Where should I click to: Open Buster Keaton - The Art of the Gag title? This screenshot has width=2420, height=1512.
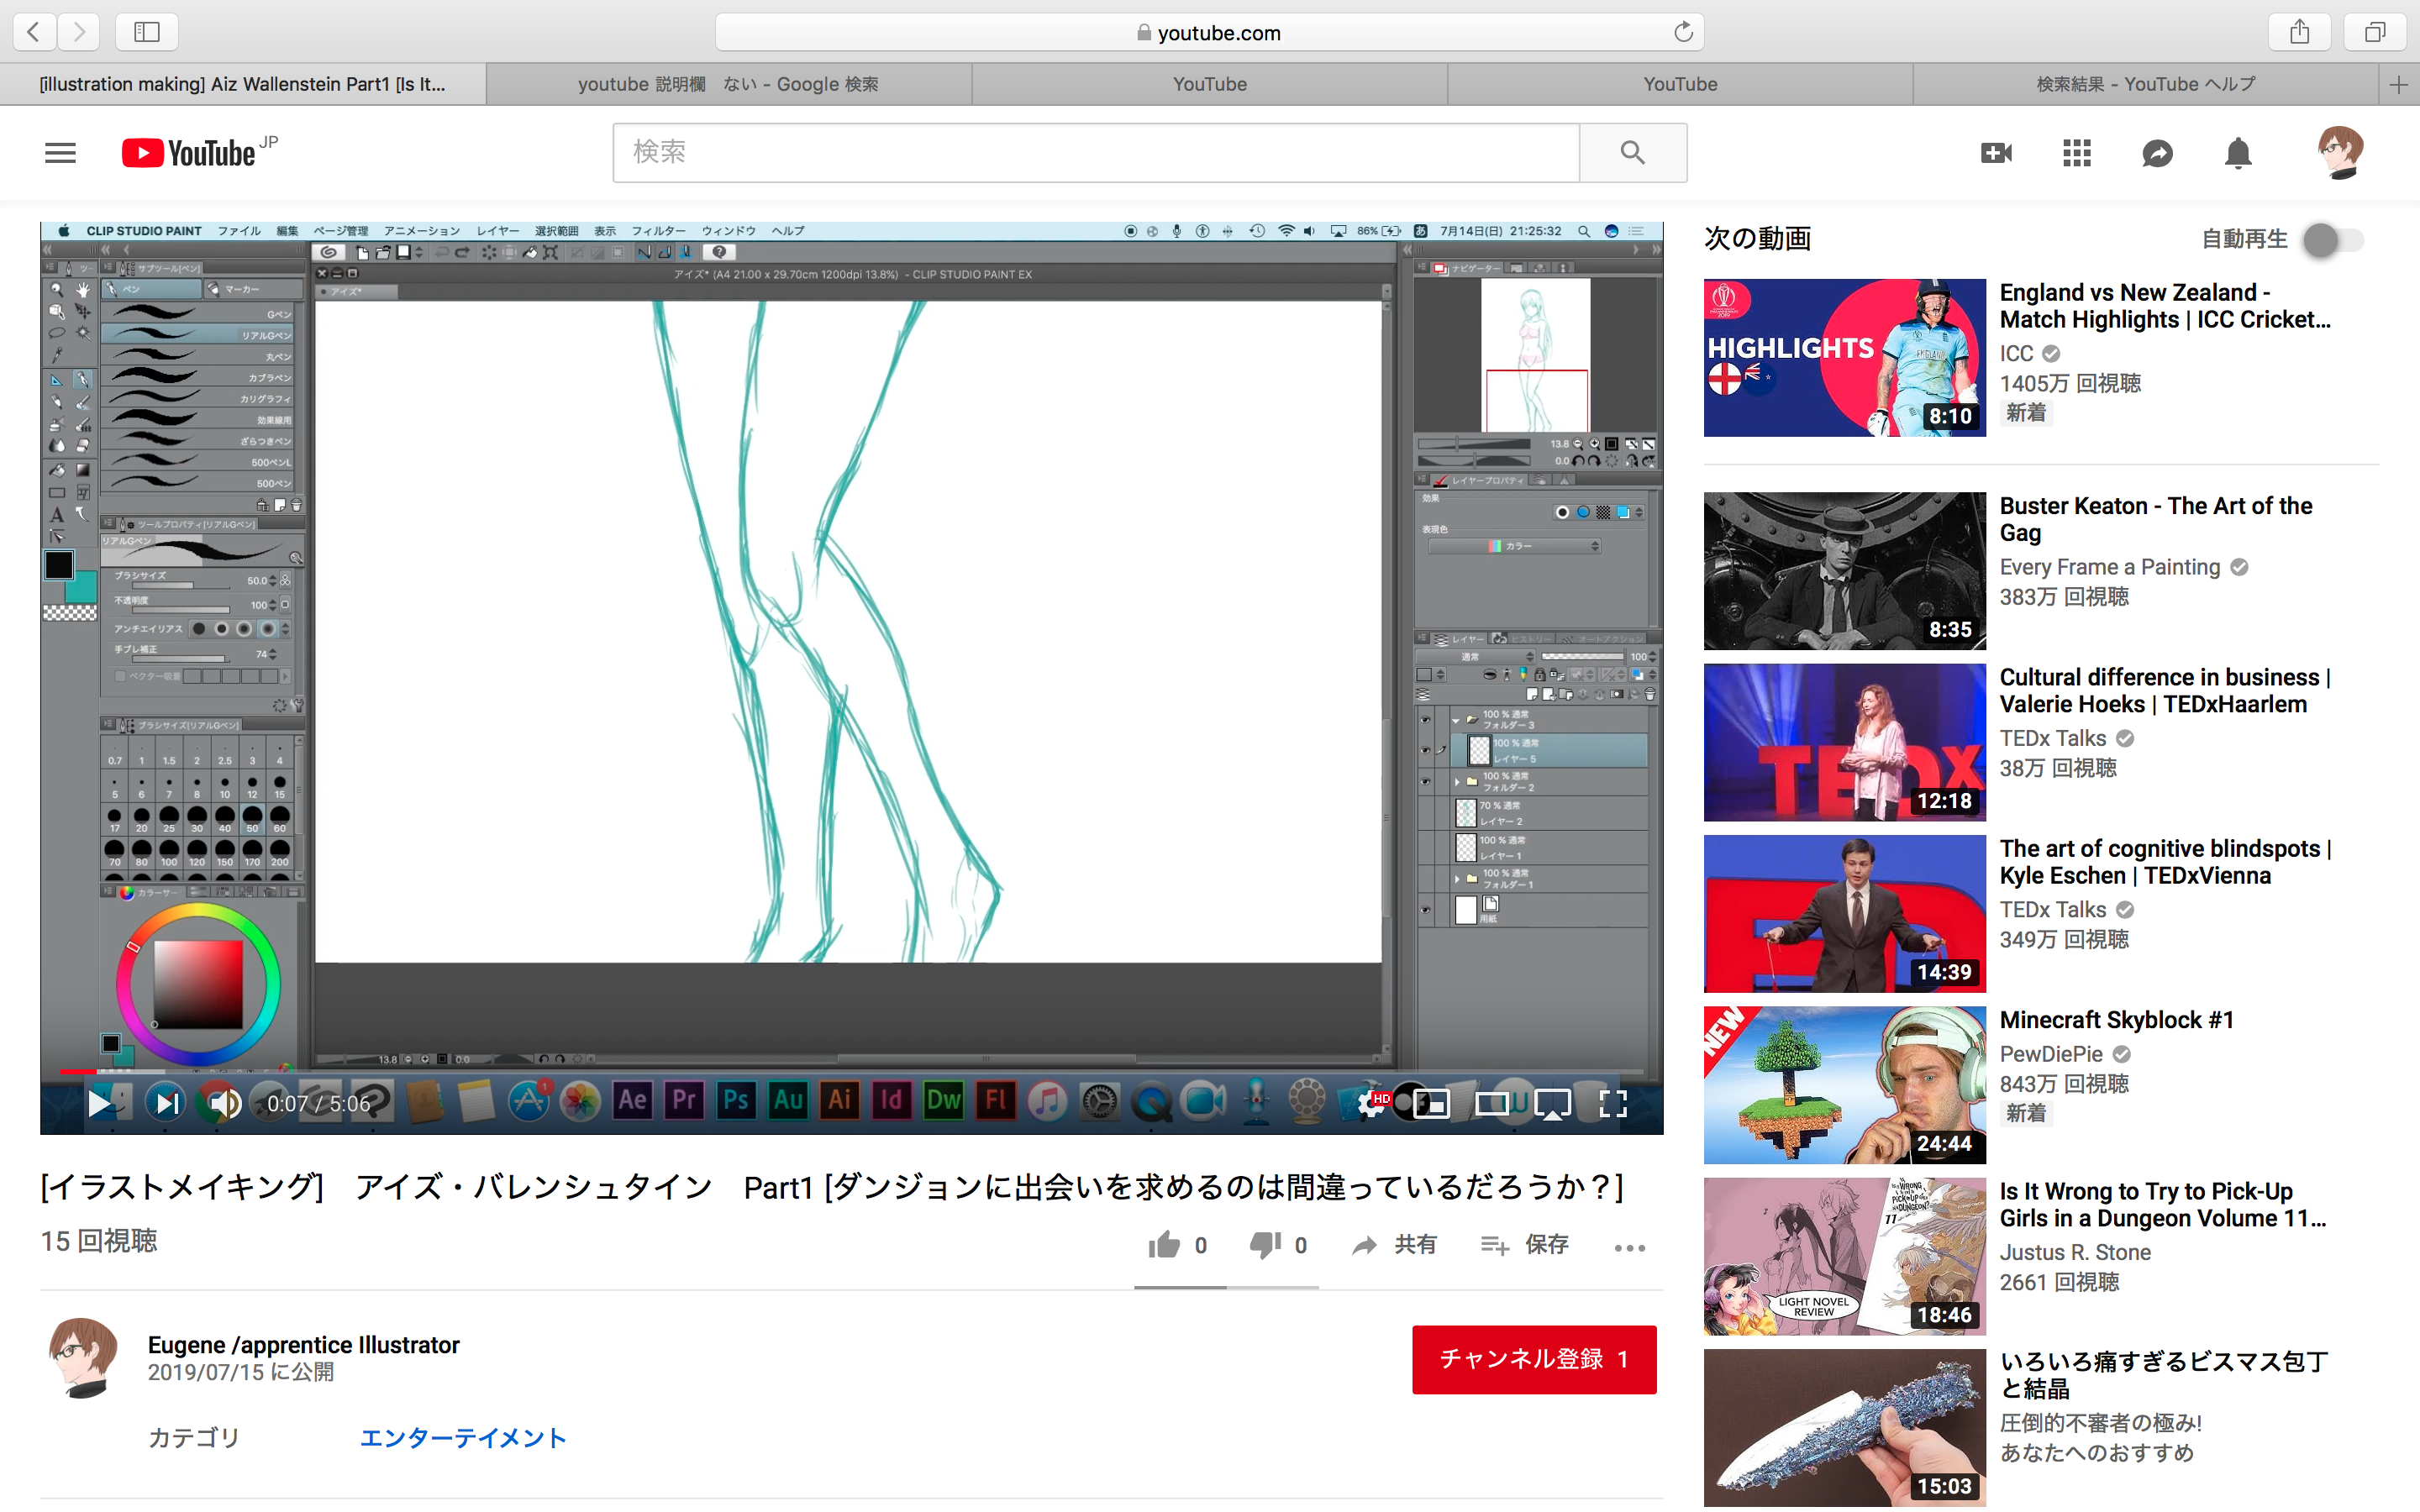point(2156,519)
